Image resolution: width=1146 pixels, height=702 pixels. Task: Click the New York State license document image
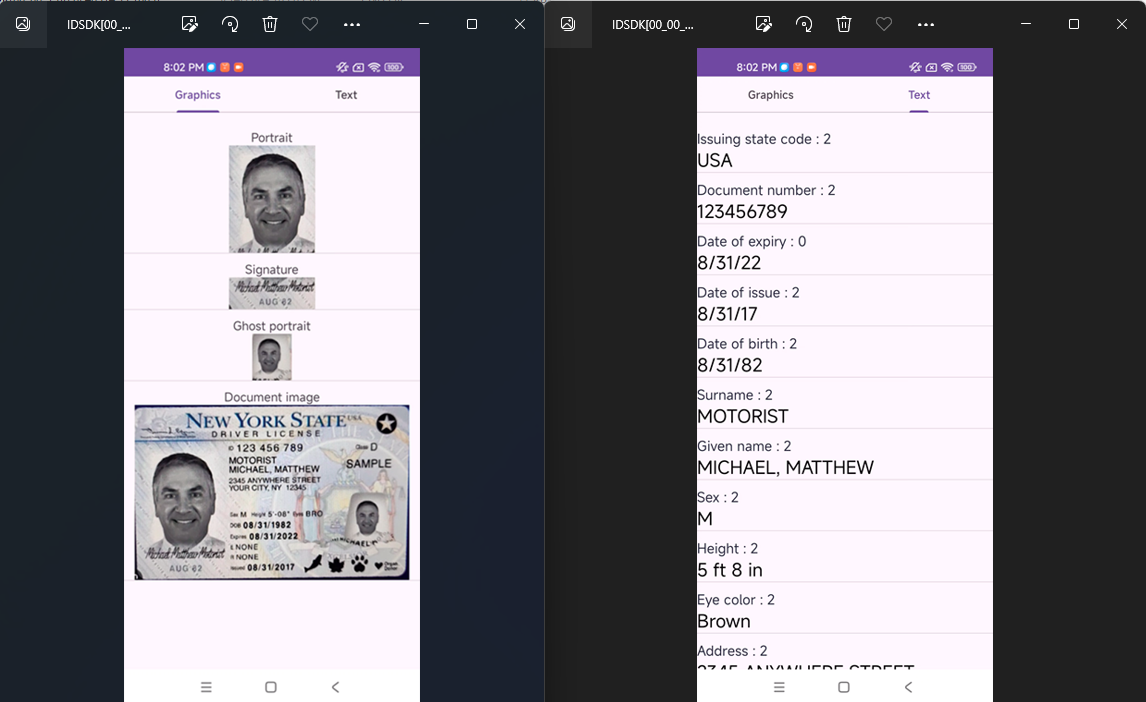point(271,491)
